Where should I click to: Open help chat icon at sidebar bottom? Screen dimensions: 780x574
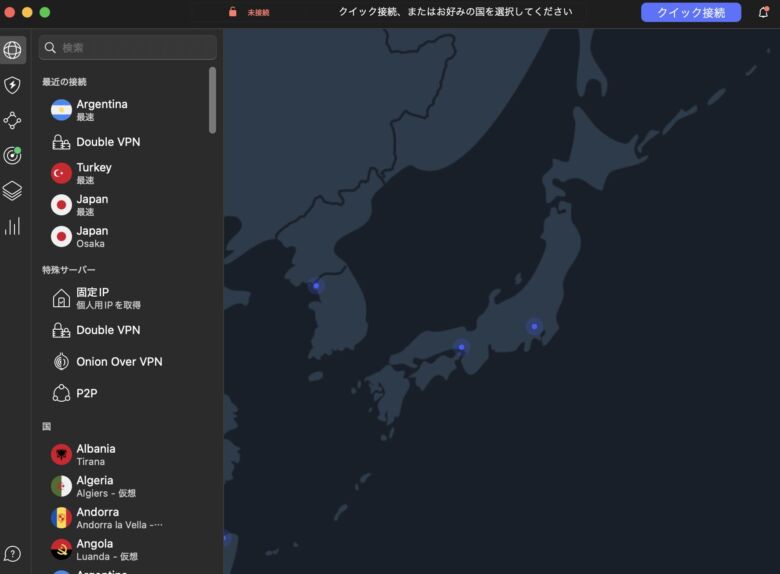point(12,554)
